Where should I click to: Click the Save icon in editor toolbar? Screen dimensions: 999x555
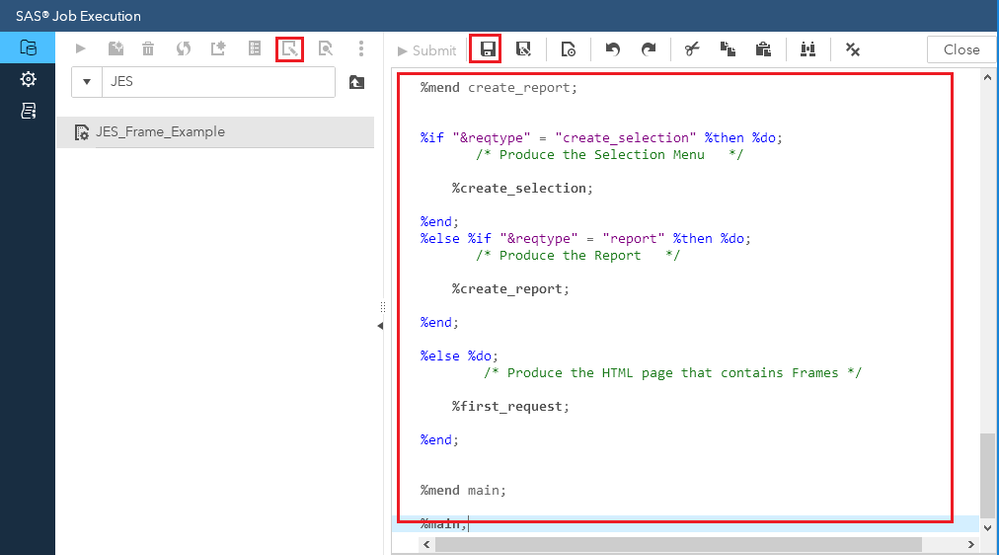click(x=488, y=49)
